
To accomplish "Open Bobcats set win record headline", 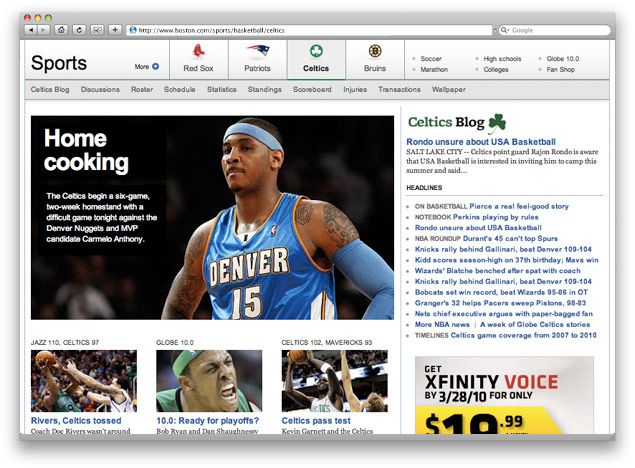I will point(501,292).
